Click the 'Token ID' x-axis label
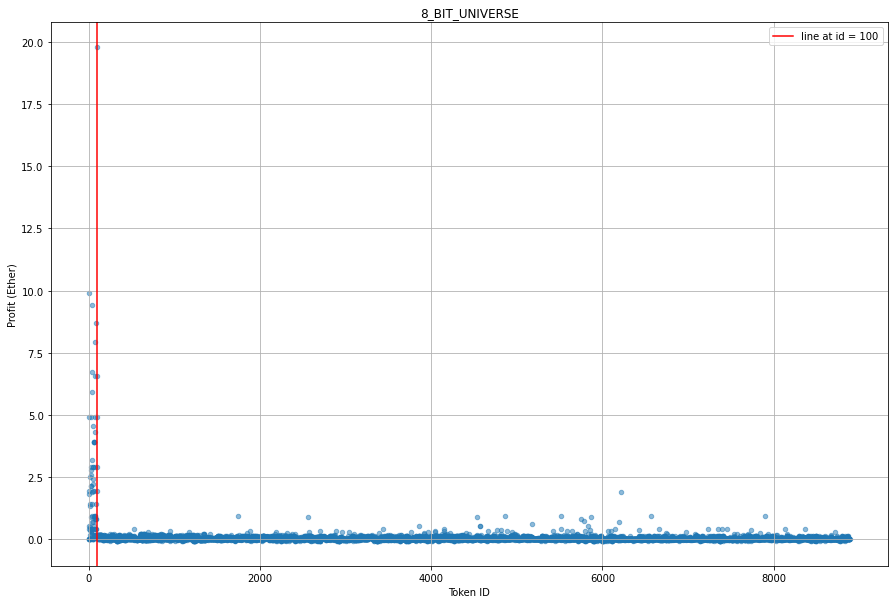The width and height of the screenshot is (894, 604). pos(469,592)
